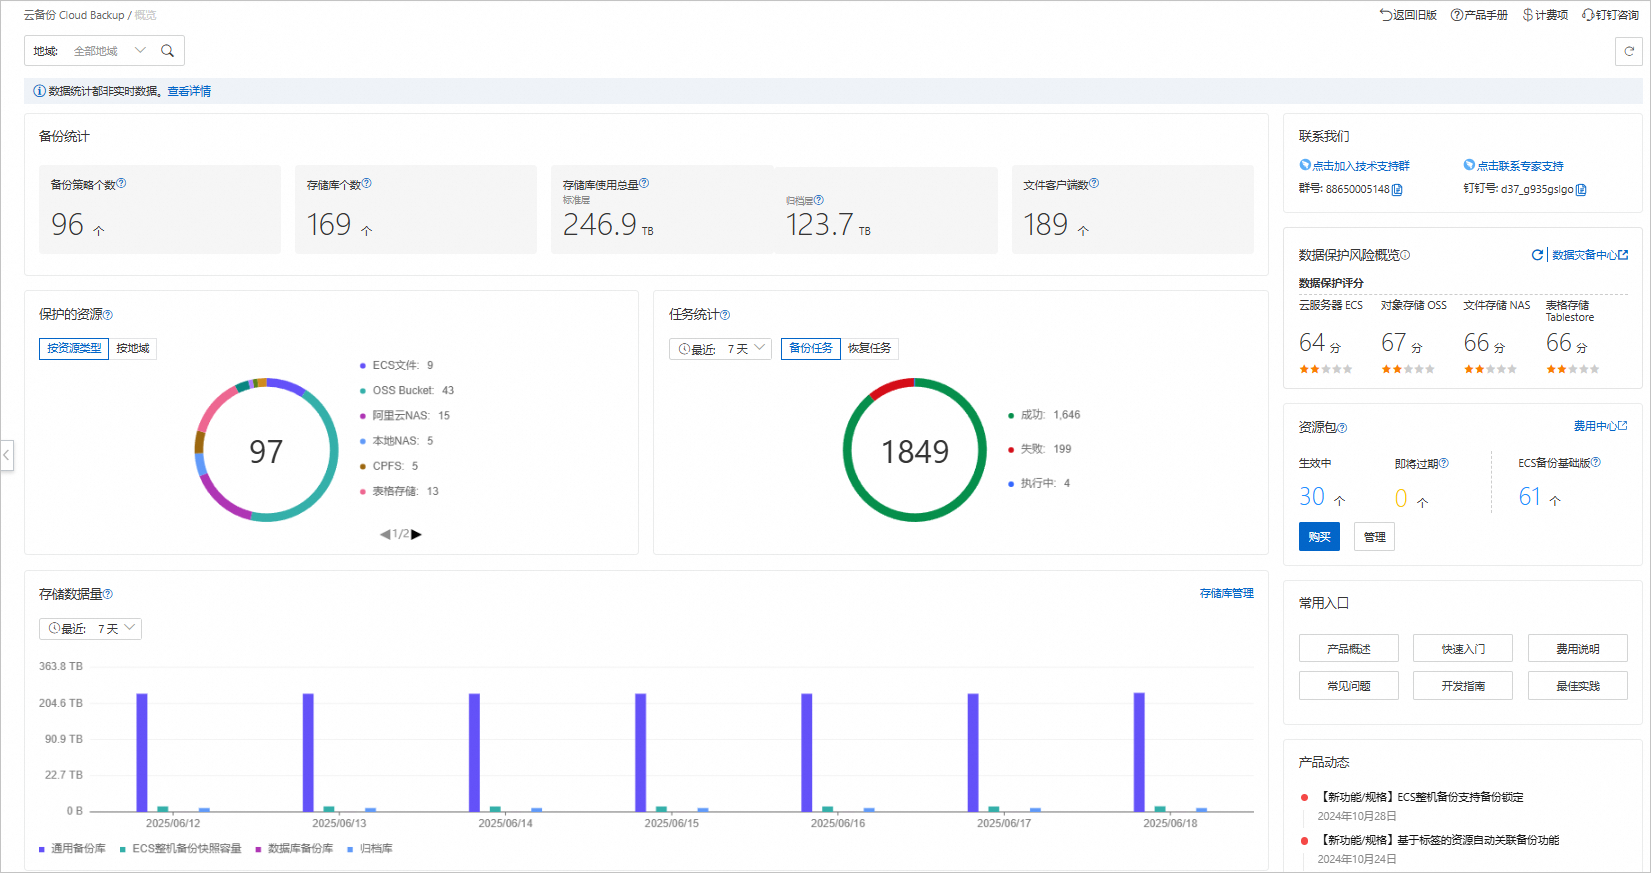Screen dimensions: 1651x873
Task: Expand storage data 最近 7天 dropdown
Action: pyautogui.click(x=90, y=629)
